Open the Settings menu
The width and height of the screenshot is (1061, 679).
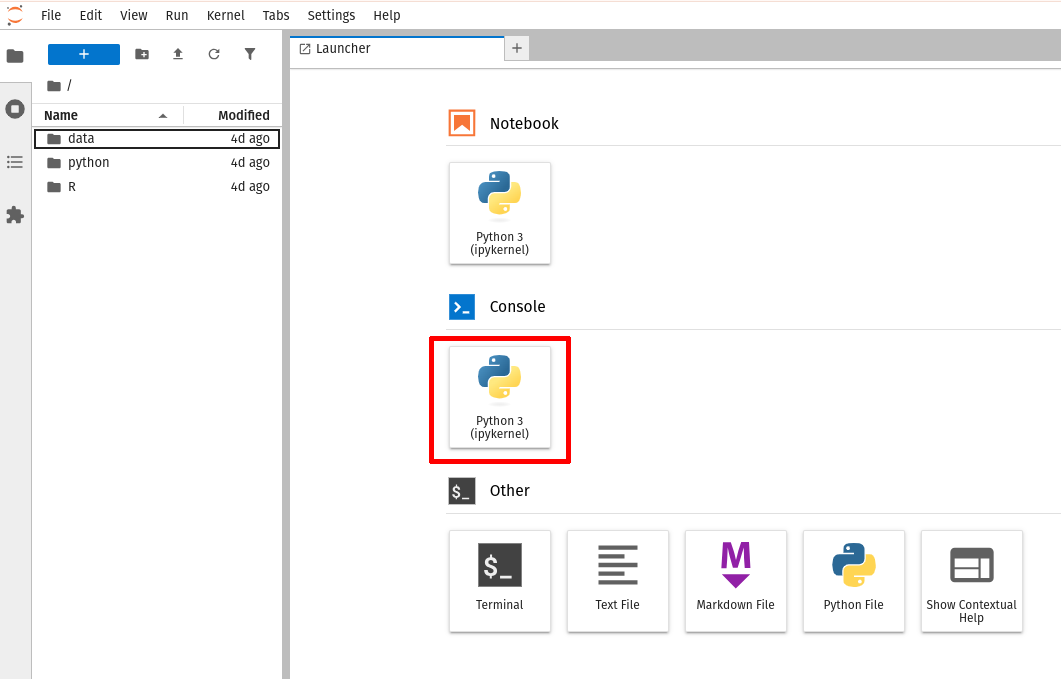click(x=331, y=15)
